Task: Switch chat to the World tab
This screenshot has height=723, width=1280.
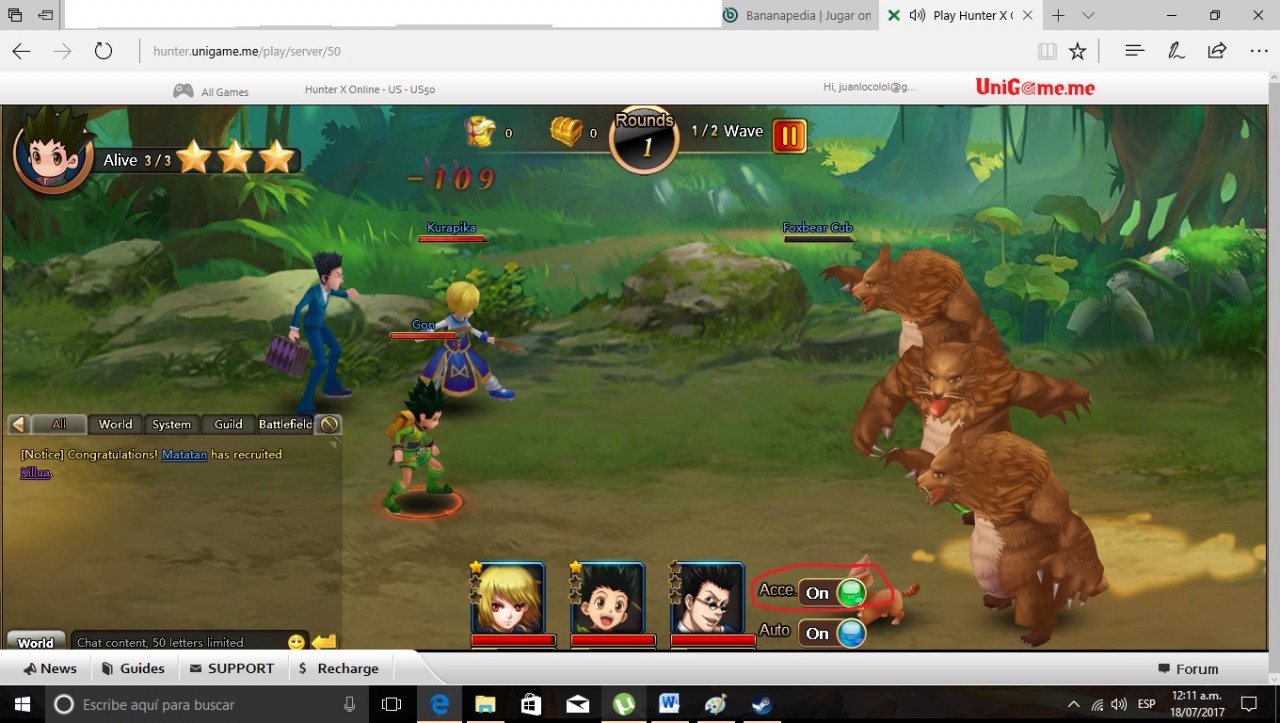Action: click(116, 424)
